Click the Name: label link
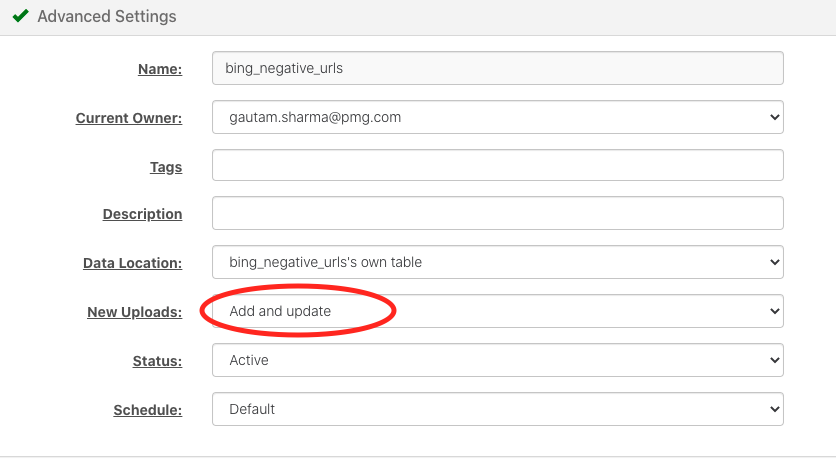Image resolution: width=836 pixels, height=460 pixels. [160, 69]
